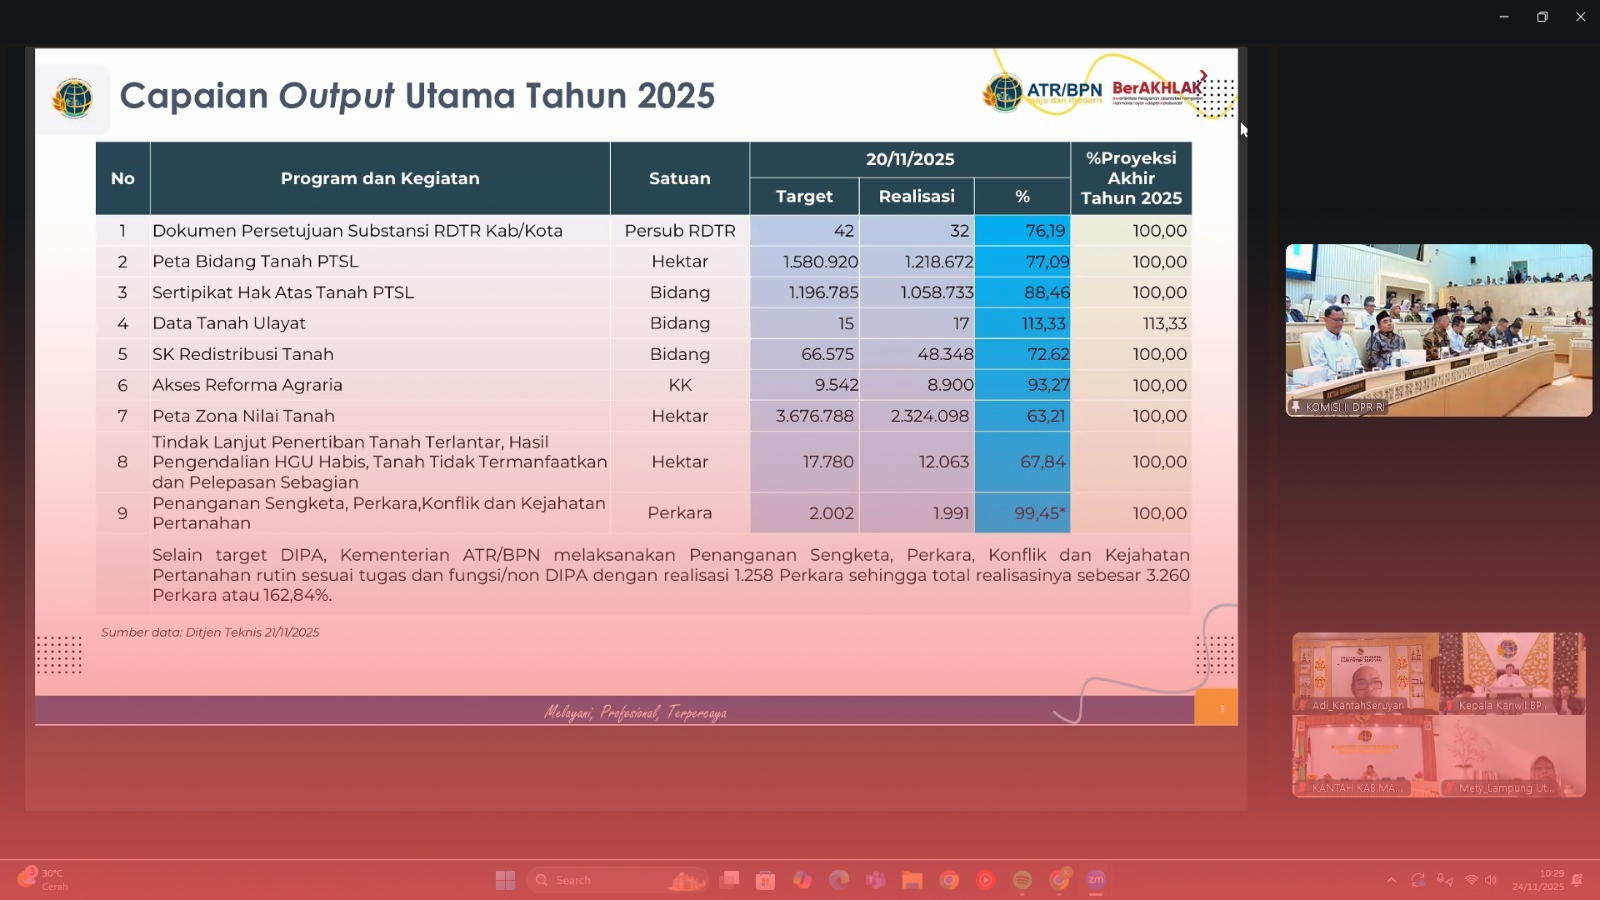The width and height of the screenshot is (1600, 900).
Task: Select Adi_KantahSeruyan participant video tile
Action: point(1365,672)
